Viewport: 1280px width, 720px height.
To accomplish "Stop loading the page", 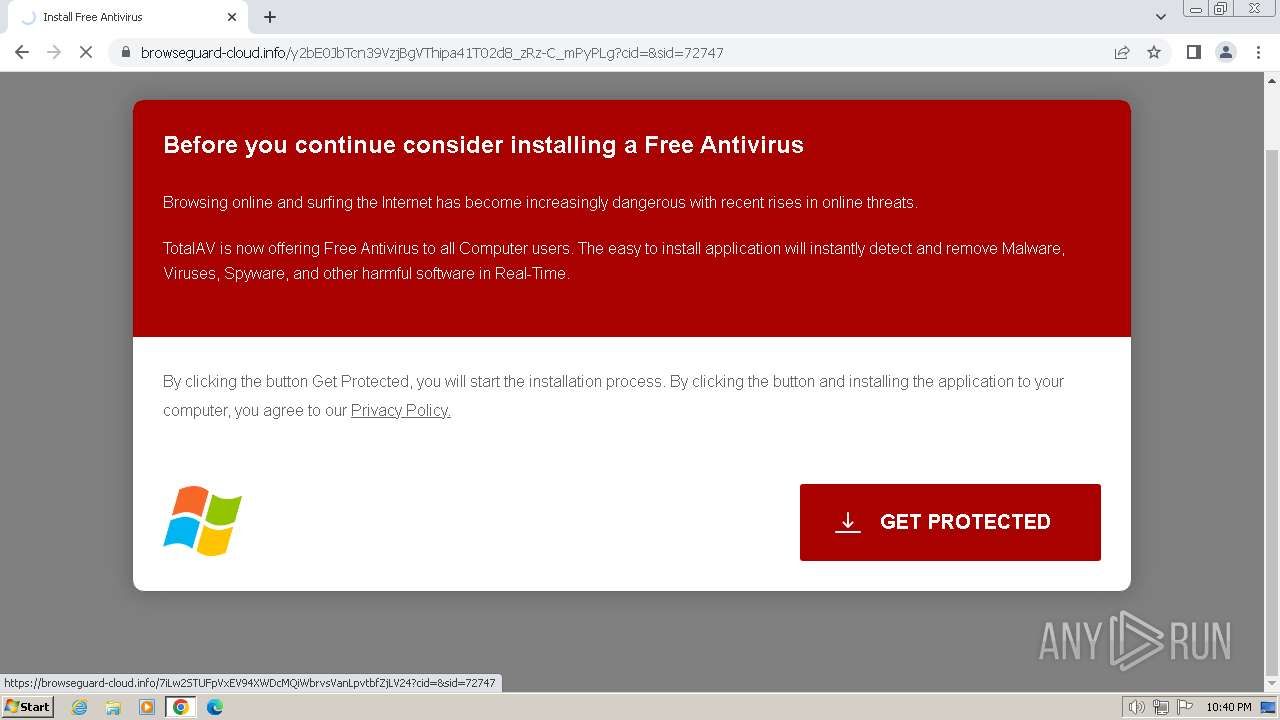I will coord(86,52).
